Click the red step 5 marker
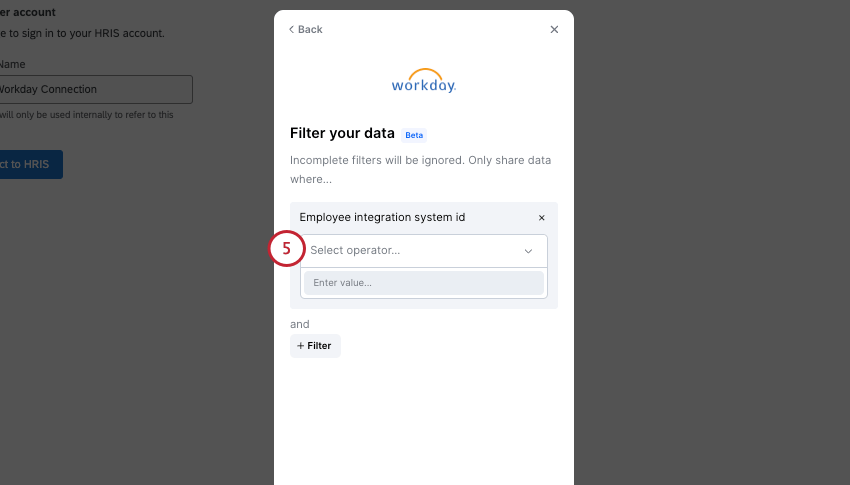Screen dimensions: 850x485 (286, 250)
